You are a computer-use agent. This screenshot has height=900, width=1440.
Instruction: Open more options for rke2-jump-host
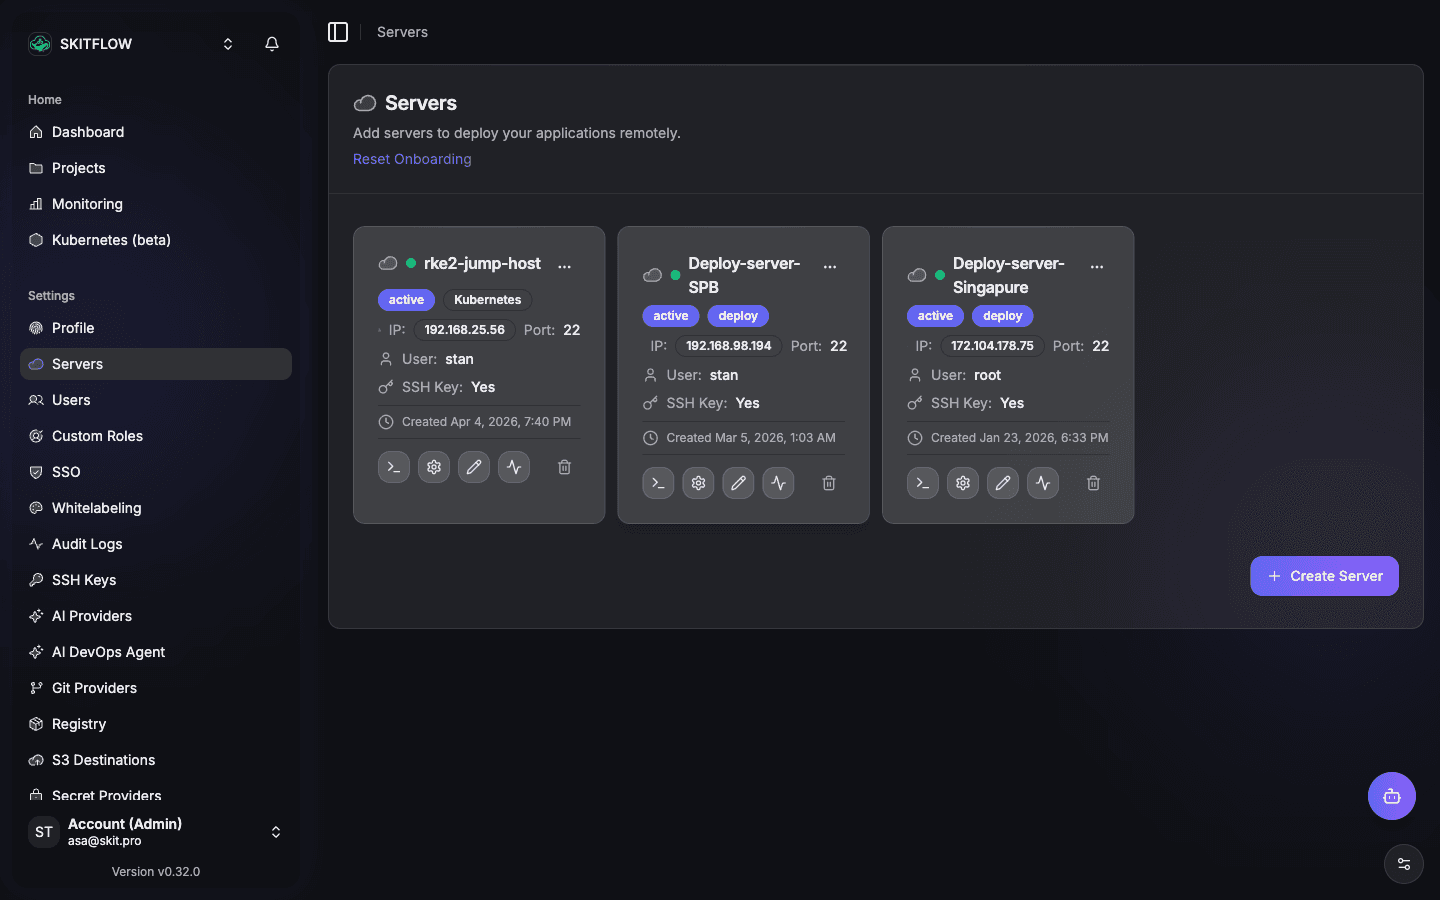tap(565, 266)
